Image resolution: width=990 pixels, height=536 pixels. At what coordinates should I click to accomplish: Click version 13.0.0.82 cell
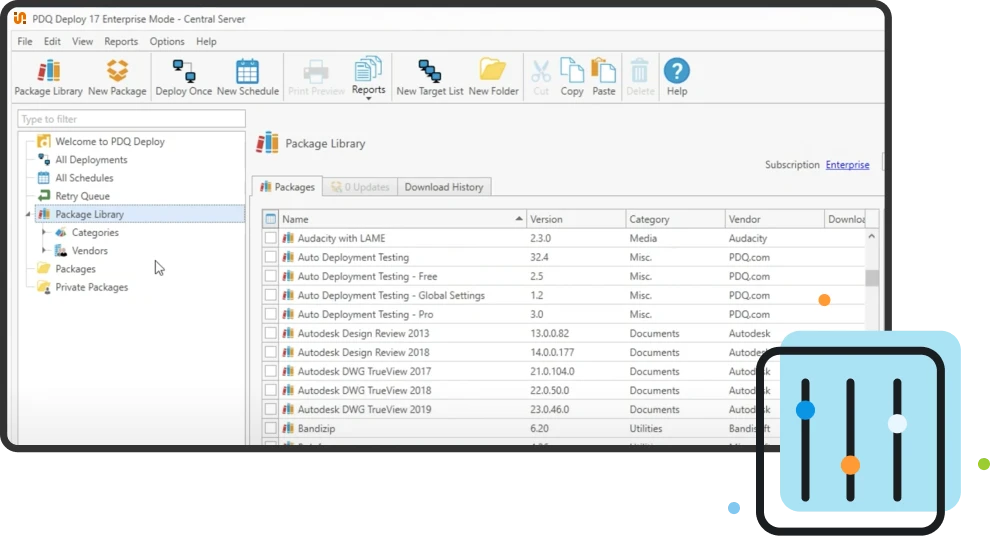pyautogui.click(x=549, y=333)
